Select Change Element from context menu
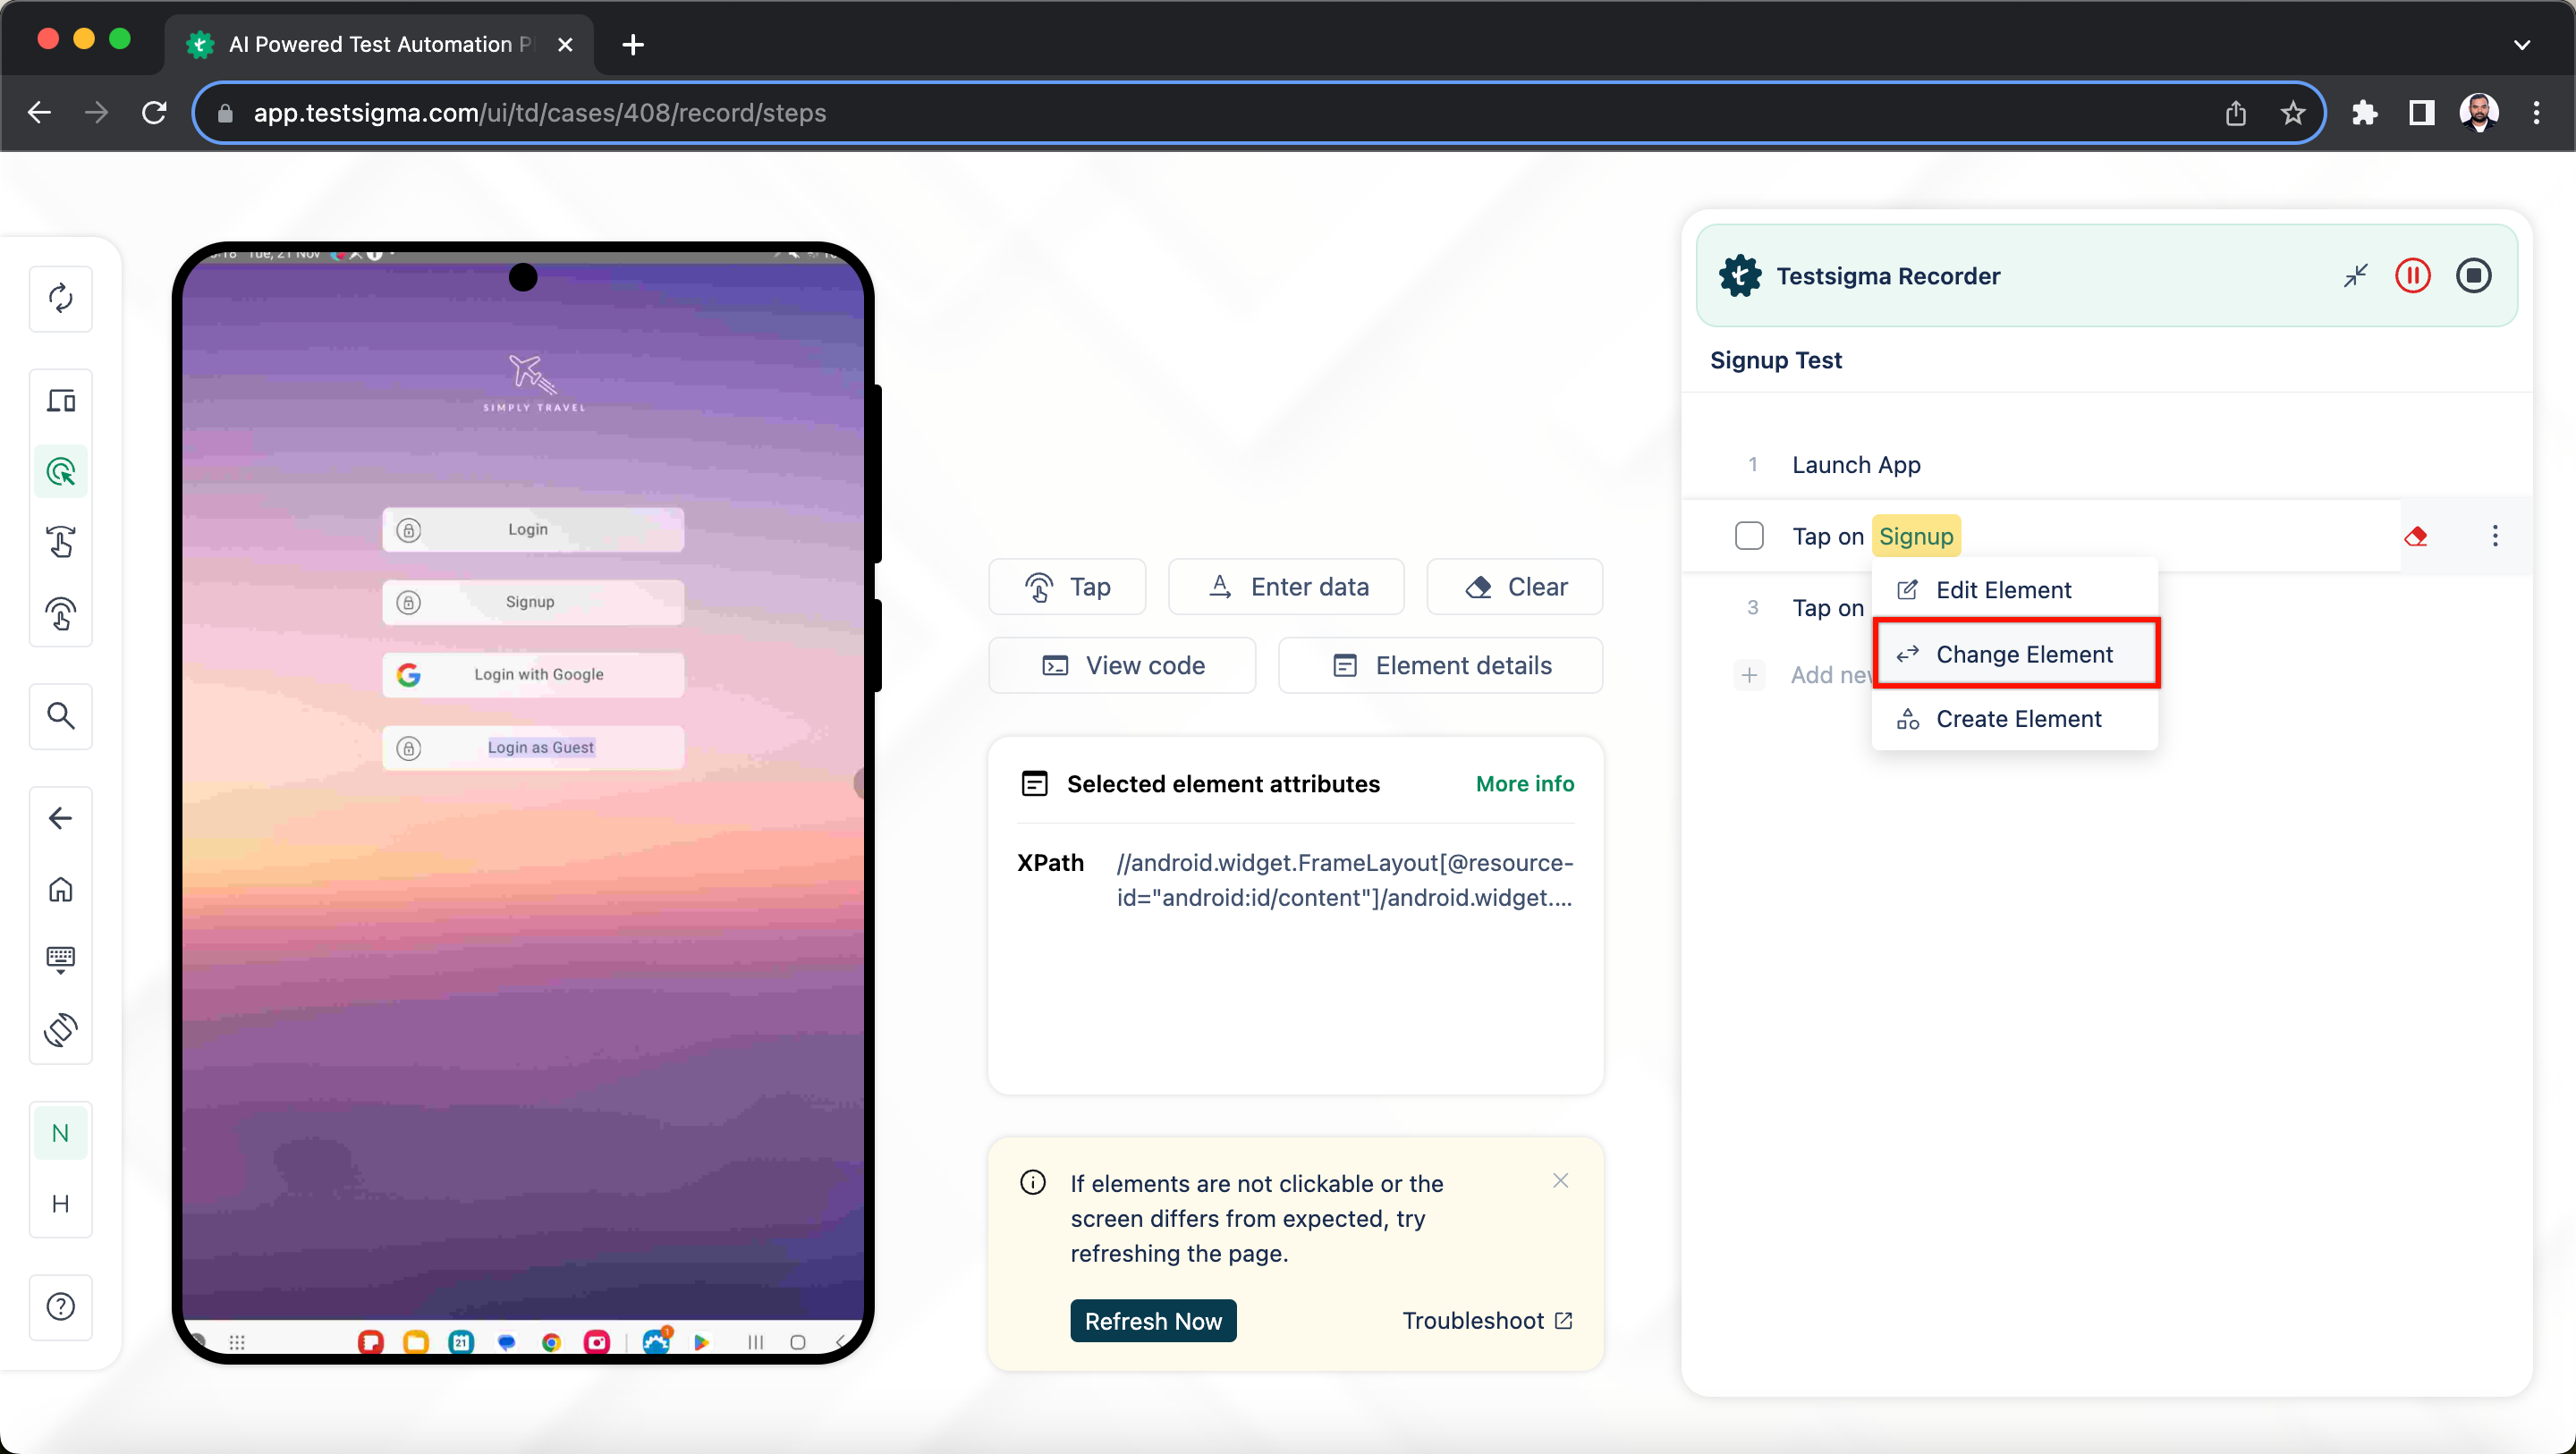2576x1454 pixels. (2024, 655)
